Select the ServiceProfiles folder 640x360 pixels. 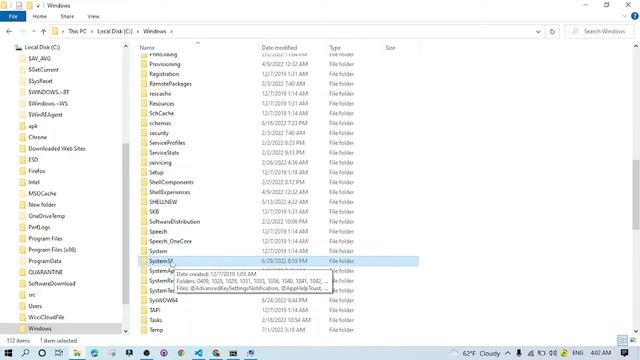[167, 143]
